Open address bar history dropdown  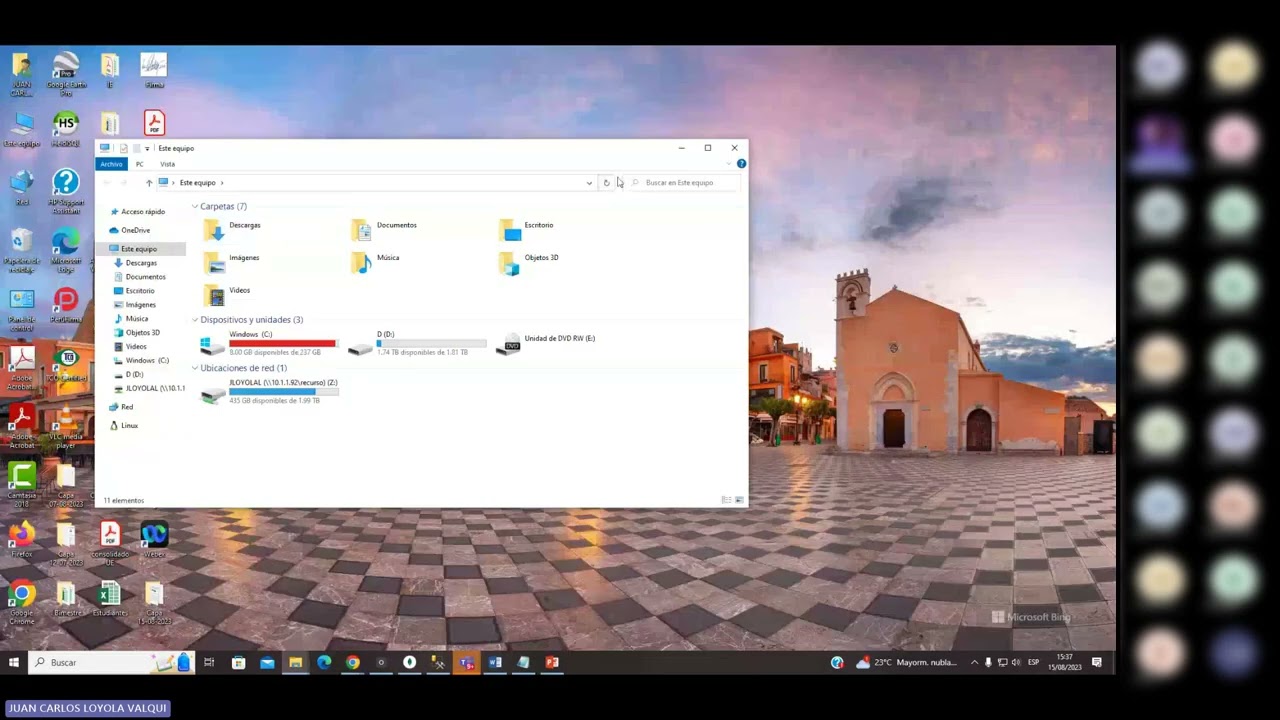(589, 183)
